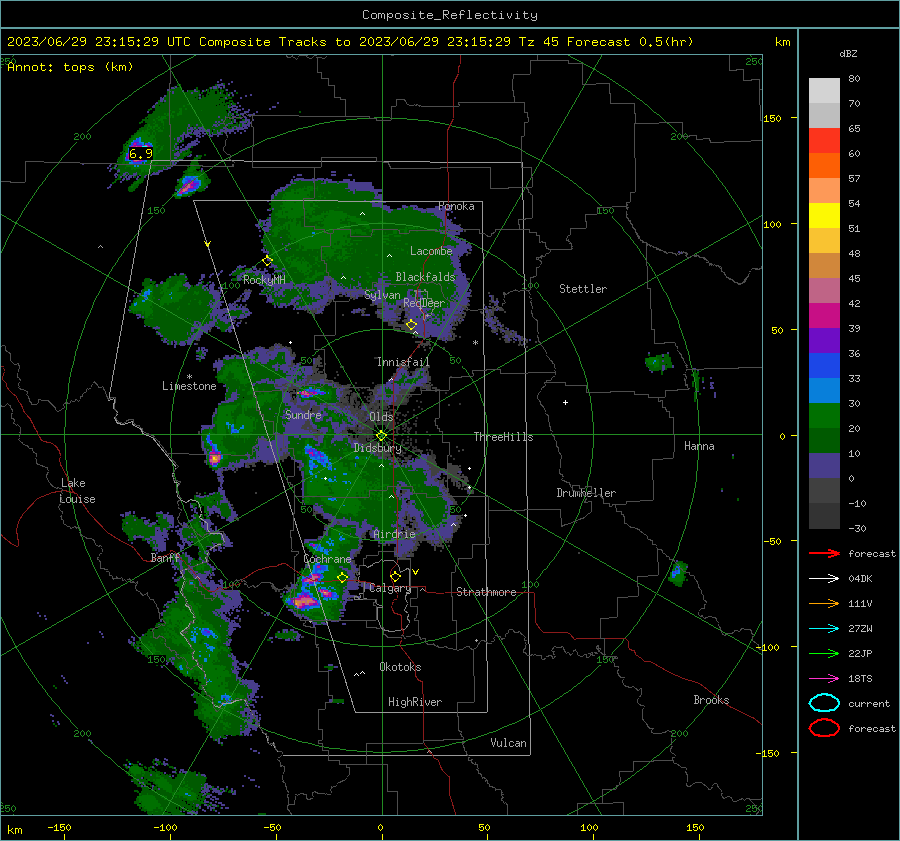Click the Okotoks label
900x841 pixels.
point(400,667)
